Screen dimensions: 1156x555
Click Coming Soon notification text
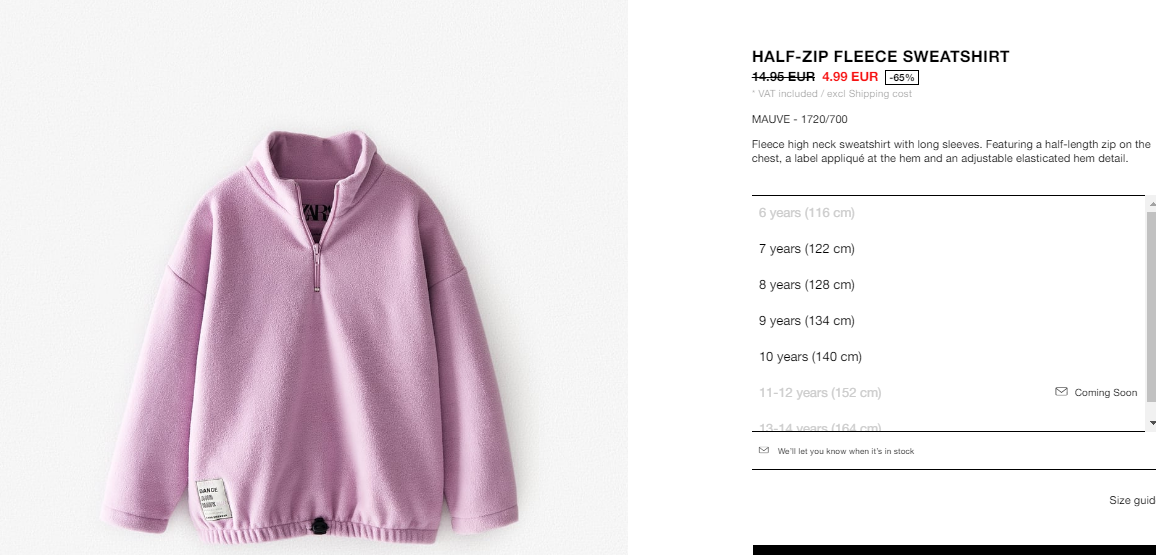pos(1105,393)
